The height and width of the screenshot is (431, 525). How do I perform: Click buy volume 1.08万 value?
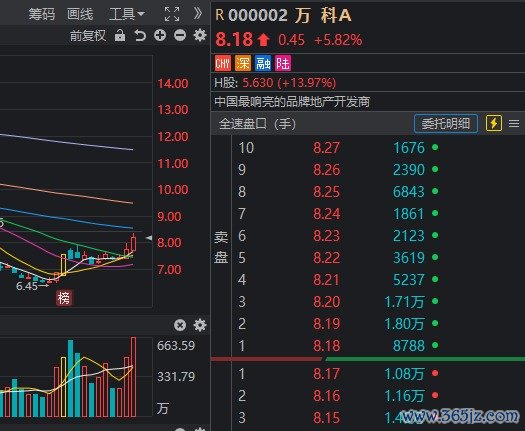coord(404,374)
